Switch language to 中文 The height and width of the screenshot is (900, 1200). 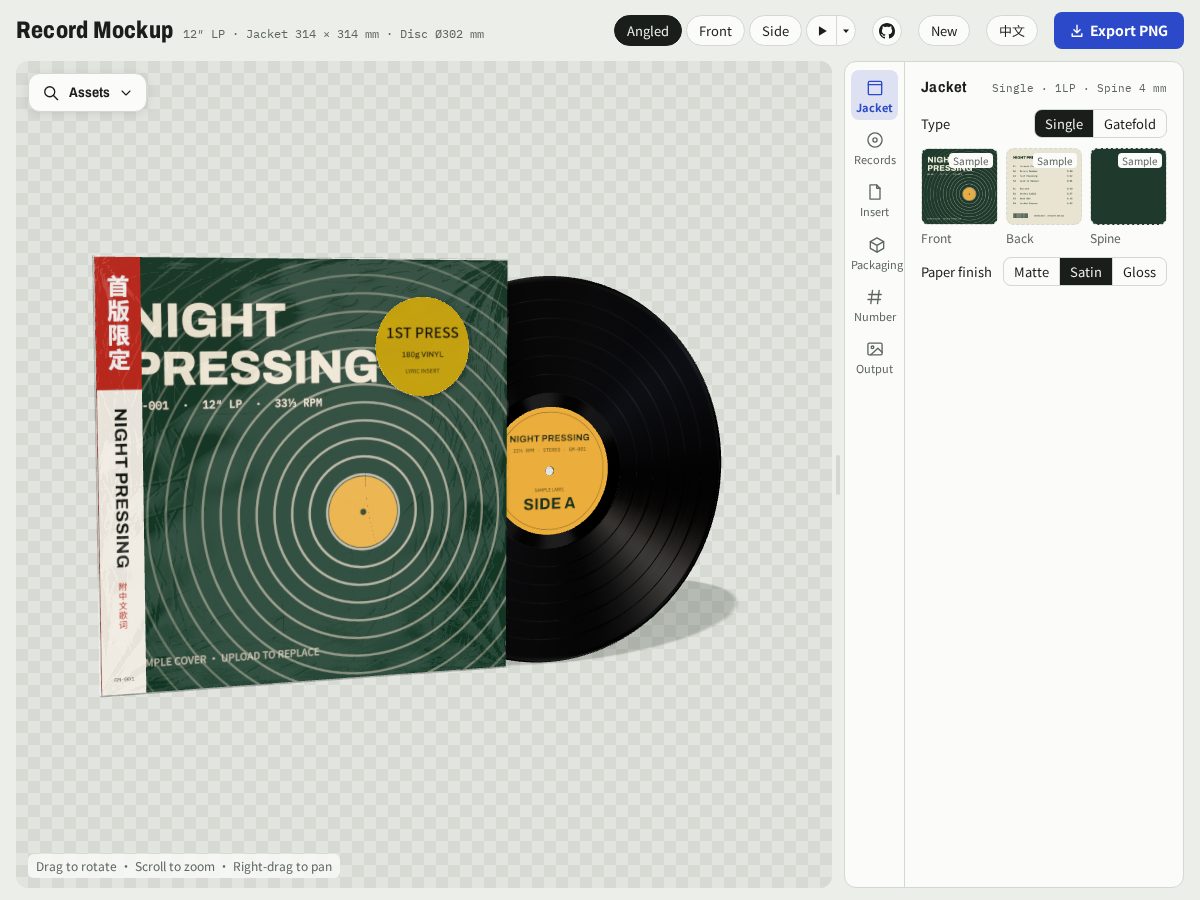point(1012,31)
